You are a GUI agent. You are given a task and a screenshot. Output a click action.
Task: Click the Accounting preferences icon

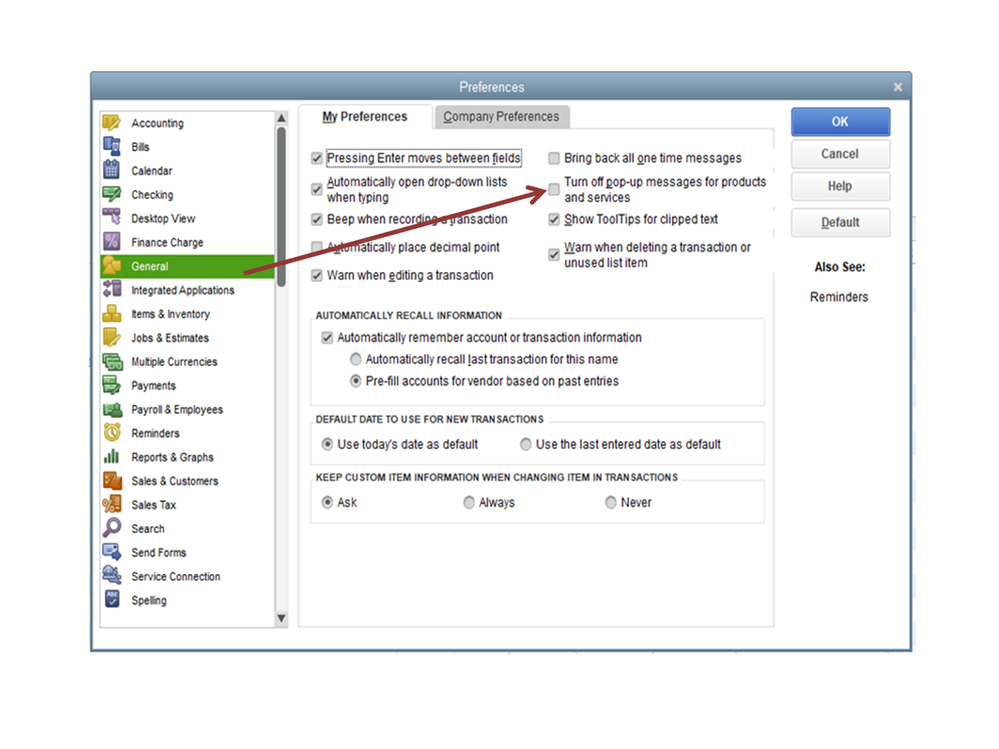click(x=111, y=122)
